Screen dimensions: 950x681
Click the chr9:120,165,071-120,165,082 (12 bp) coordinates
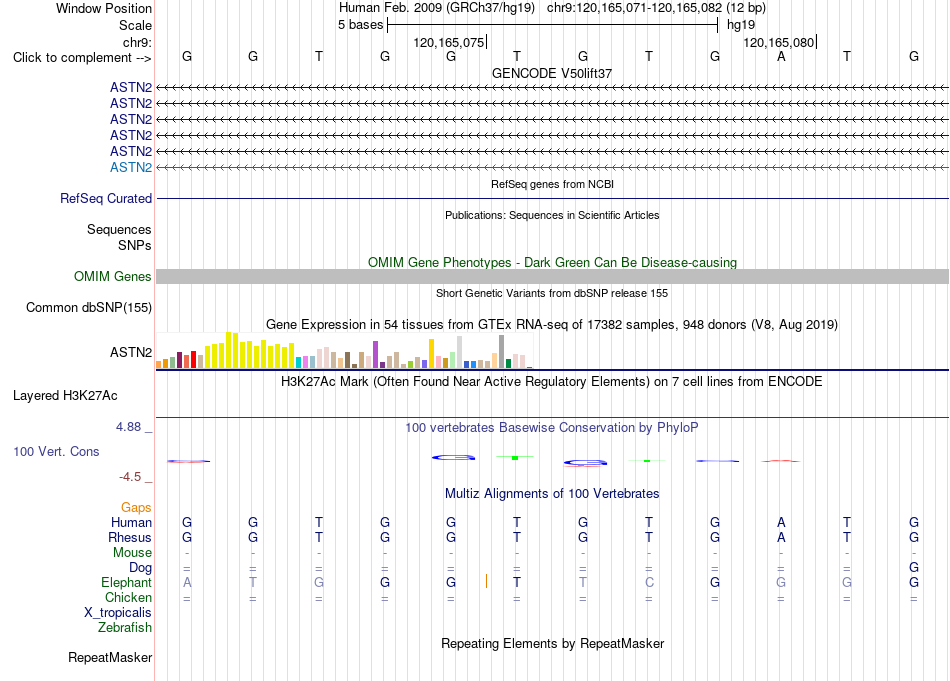(x=656, y=8)
